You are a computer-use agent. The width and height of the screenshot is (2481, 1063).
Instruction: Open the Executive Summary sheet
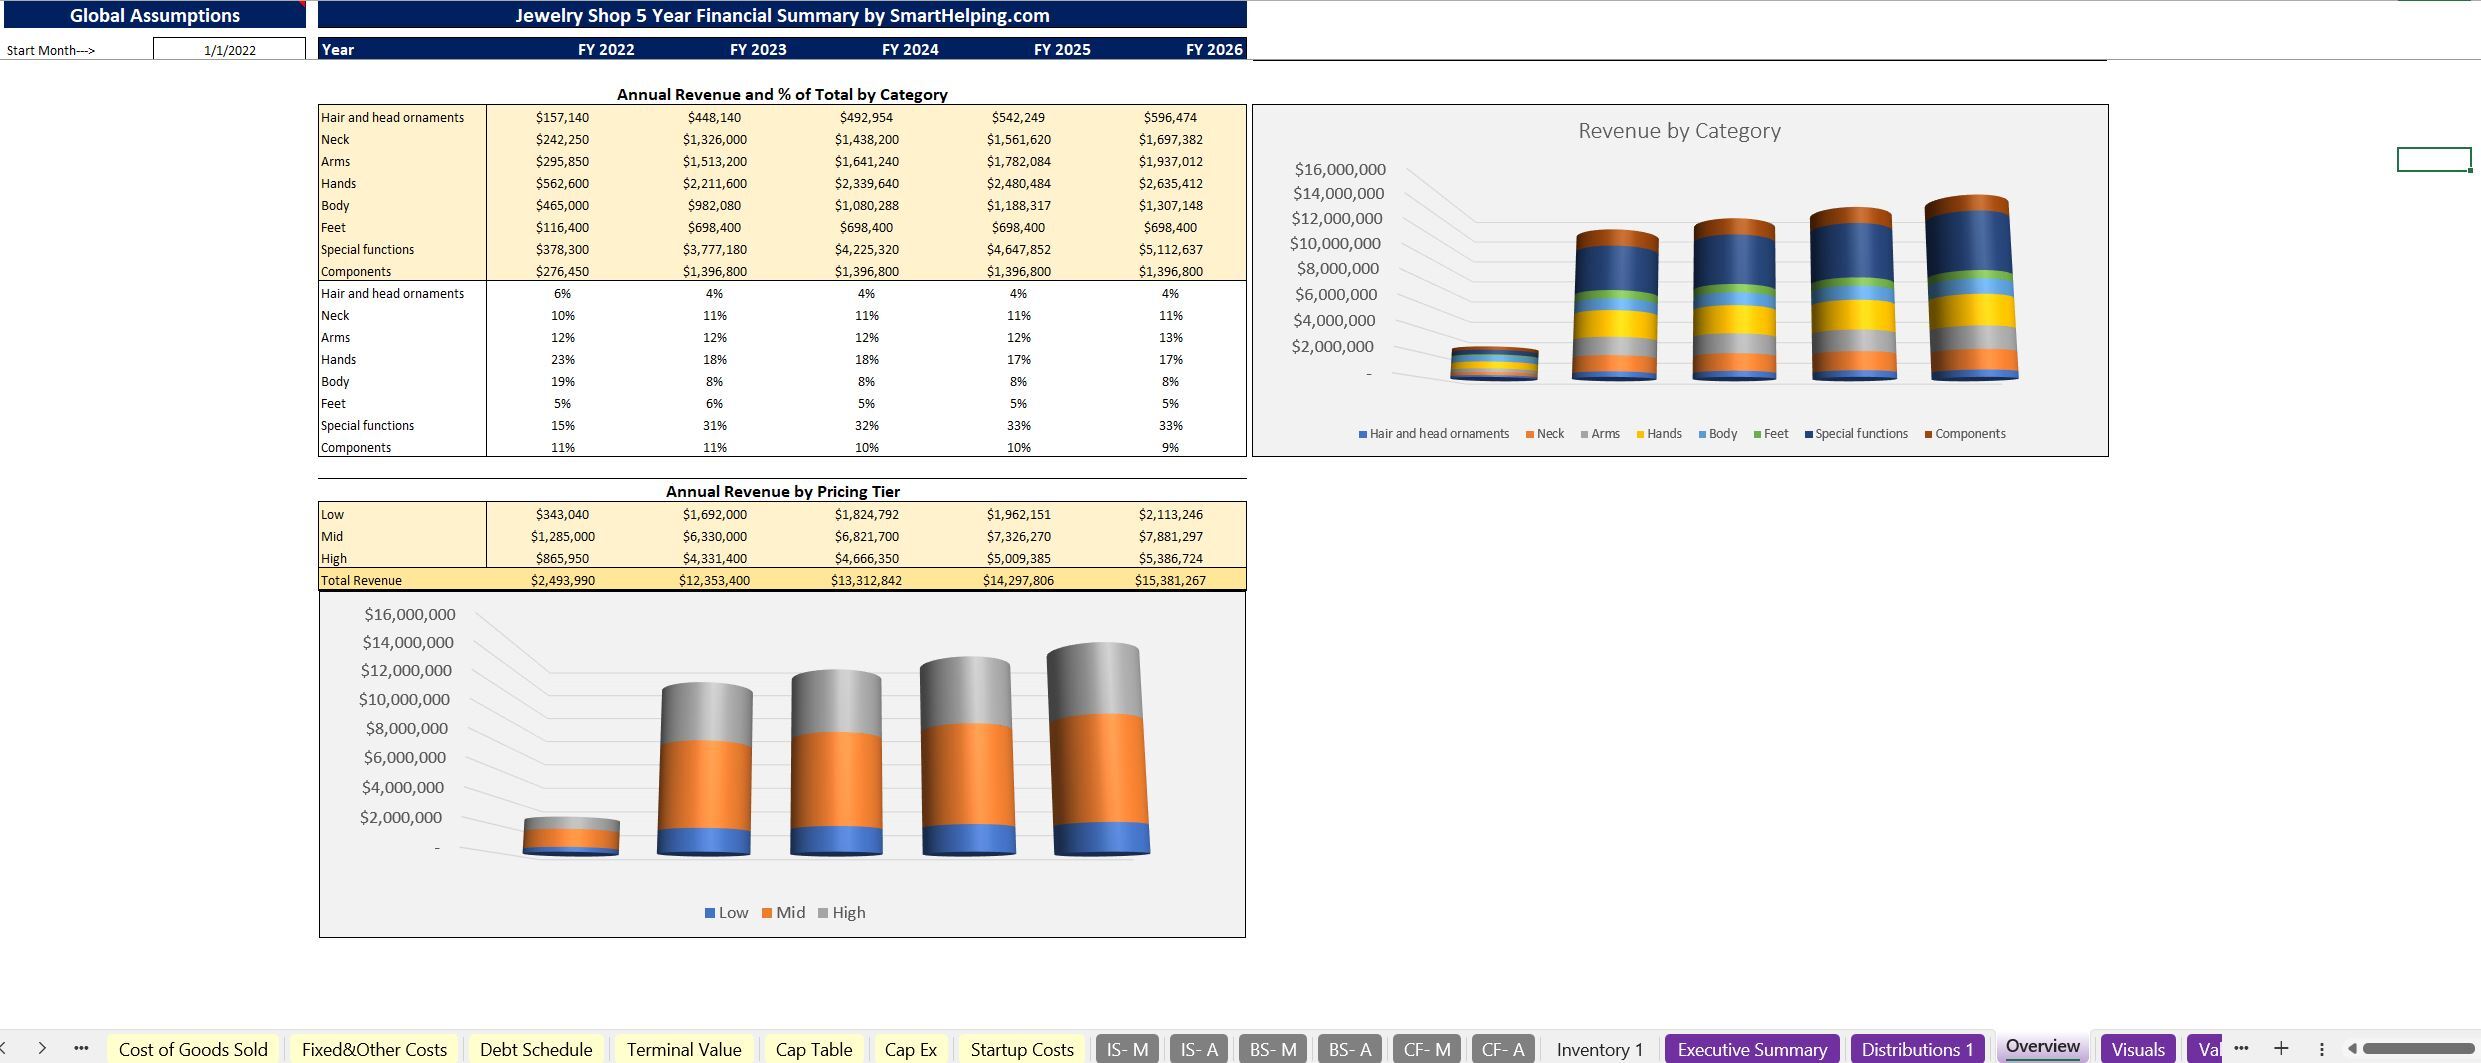coord(1752,1049)
